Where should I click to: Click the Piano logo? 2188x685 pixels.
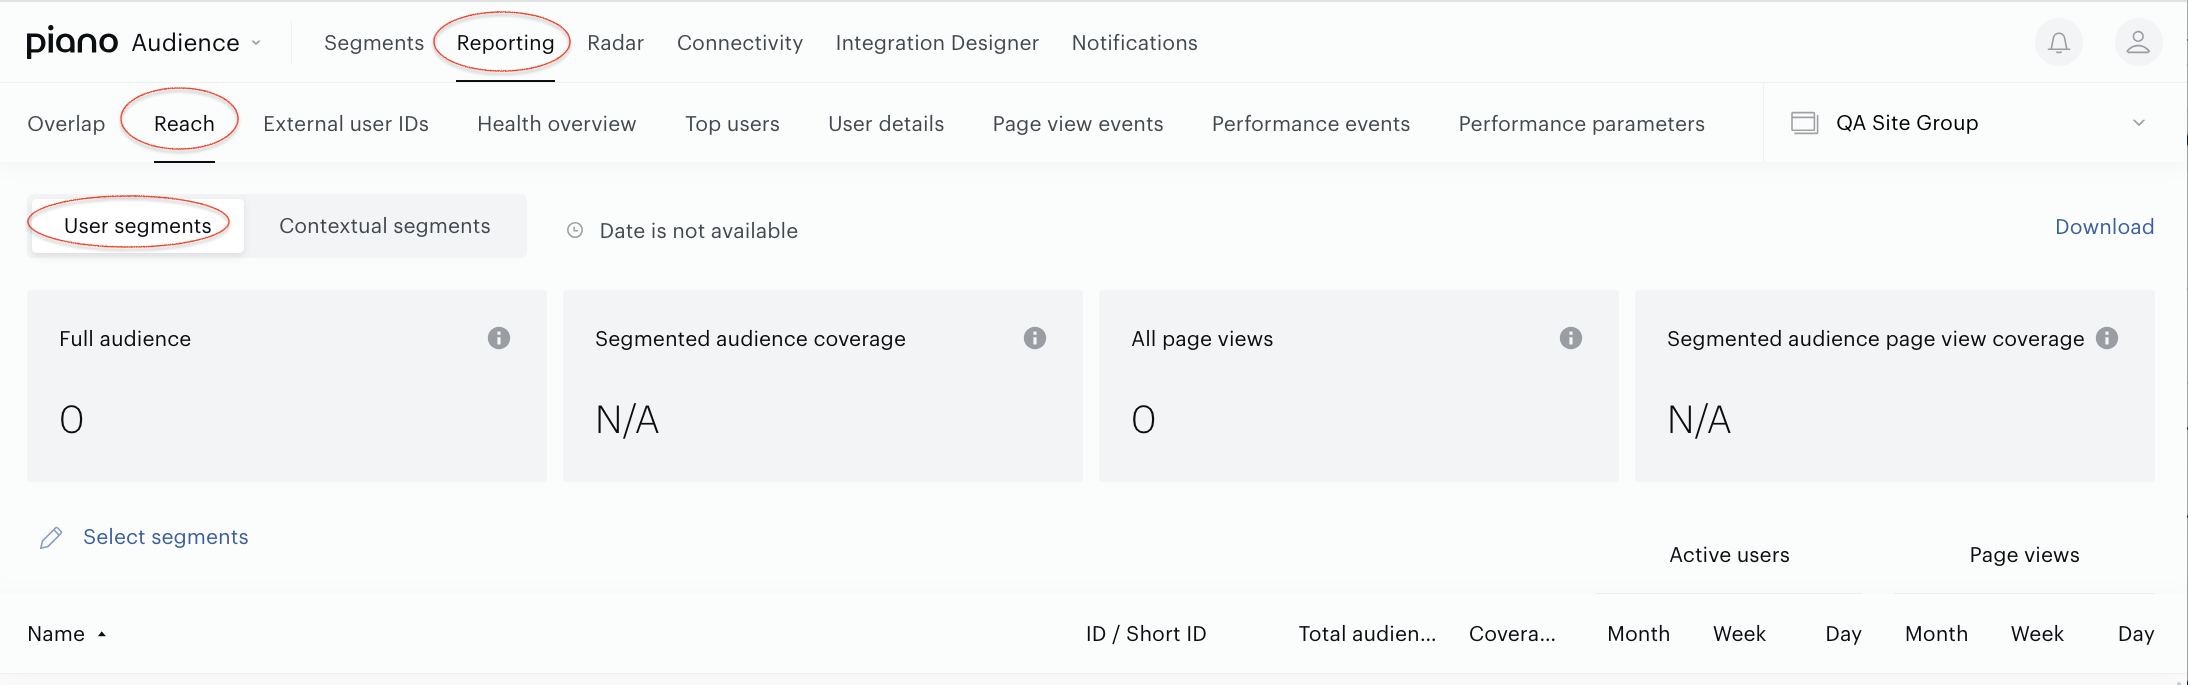point(72,42)
